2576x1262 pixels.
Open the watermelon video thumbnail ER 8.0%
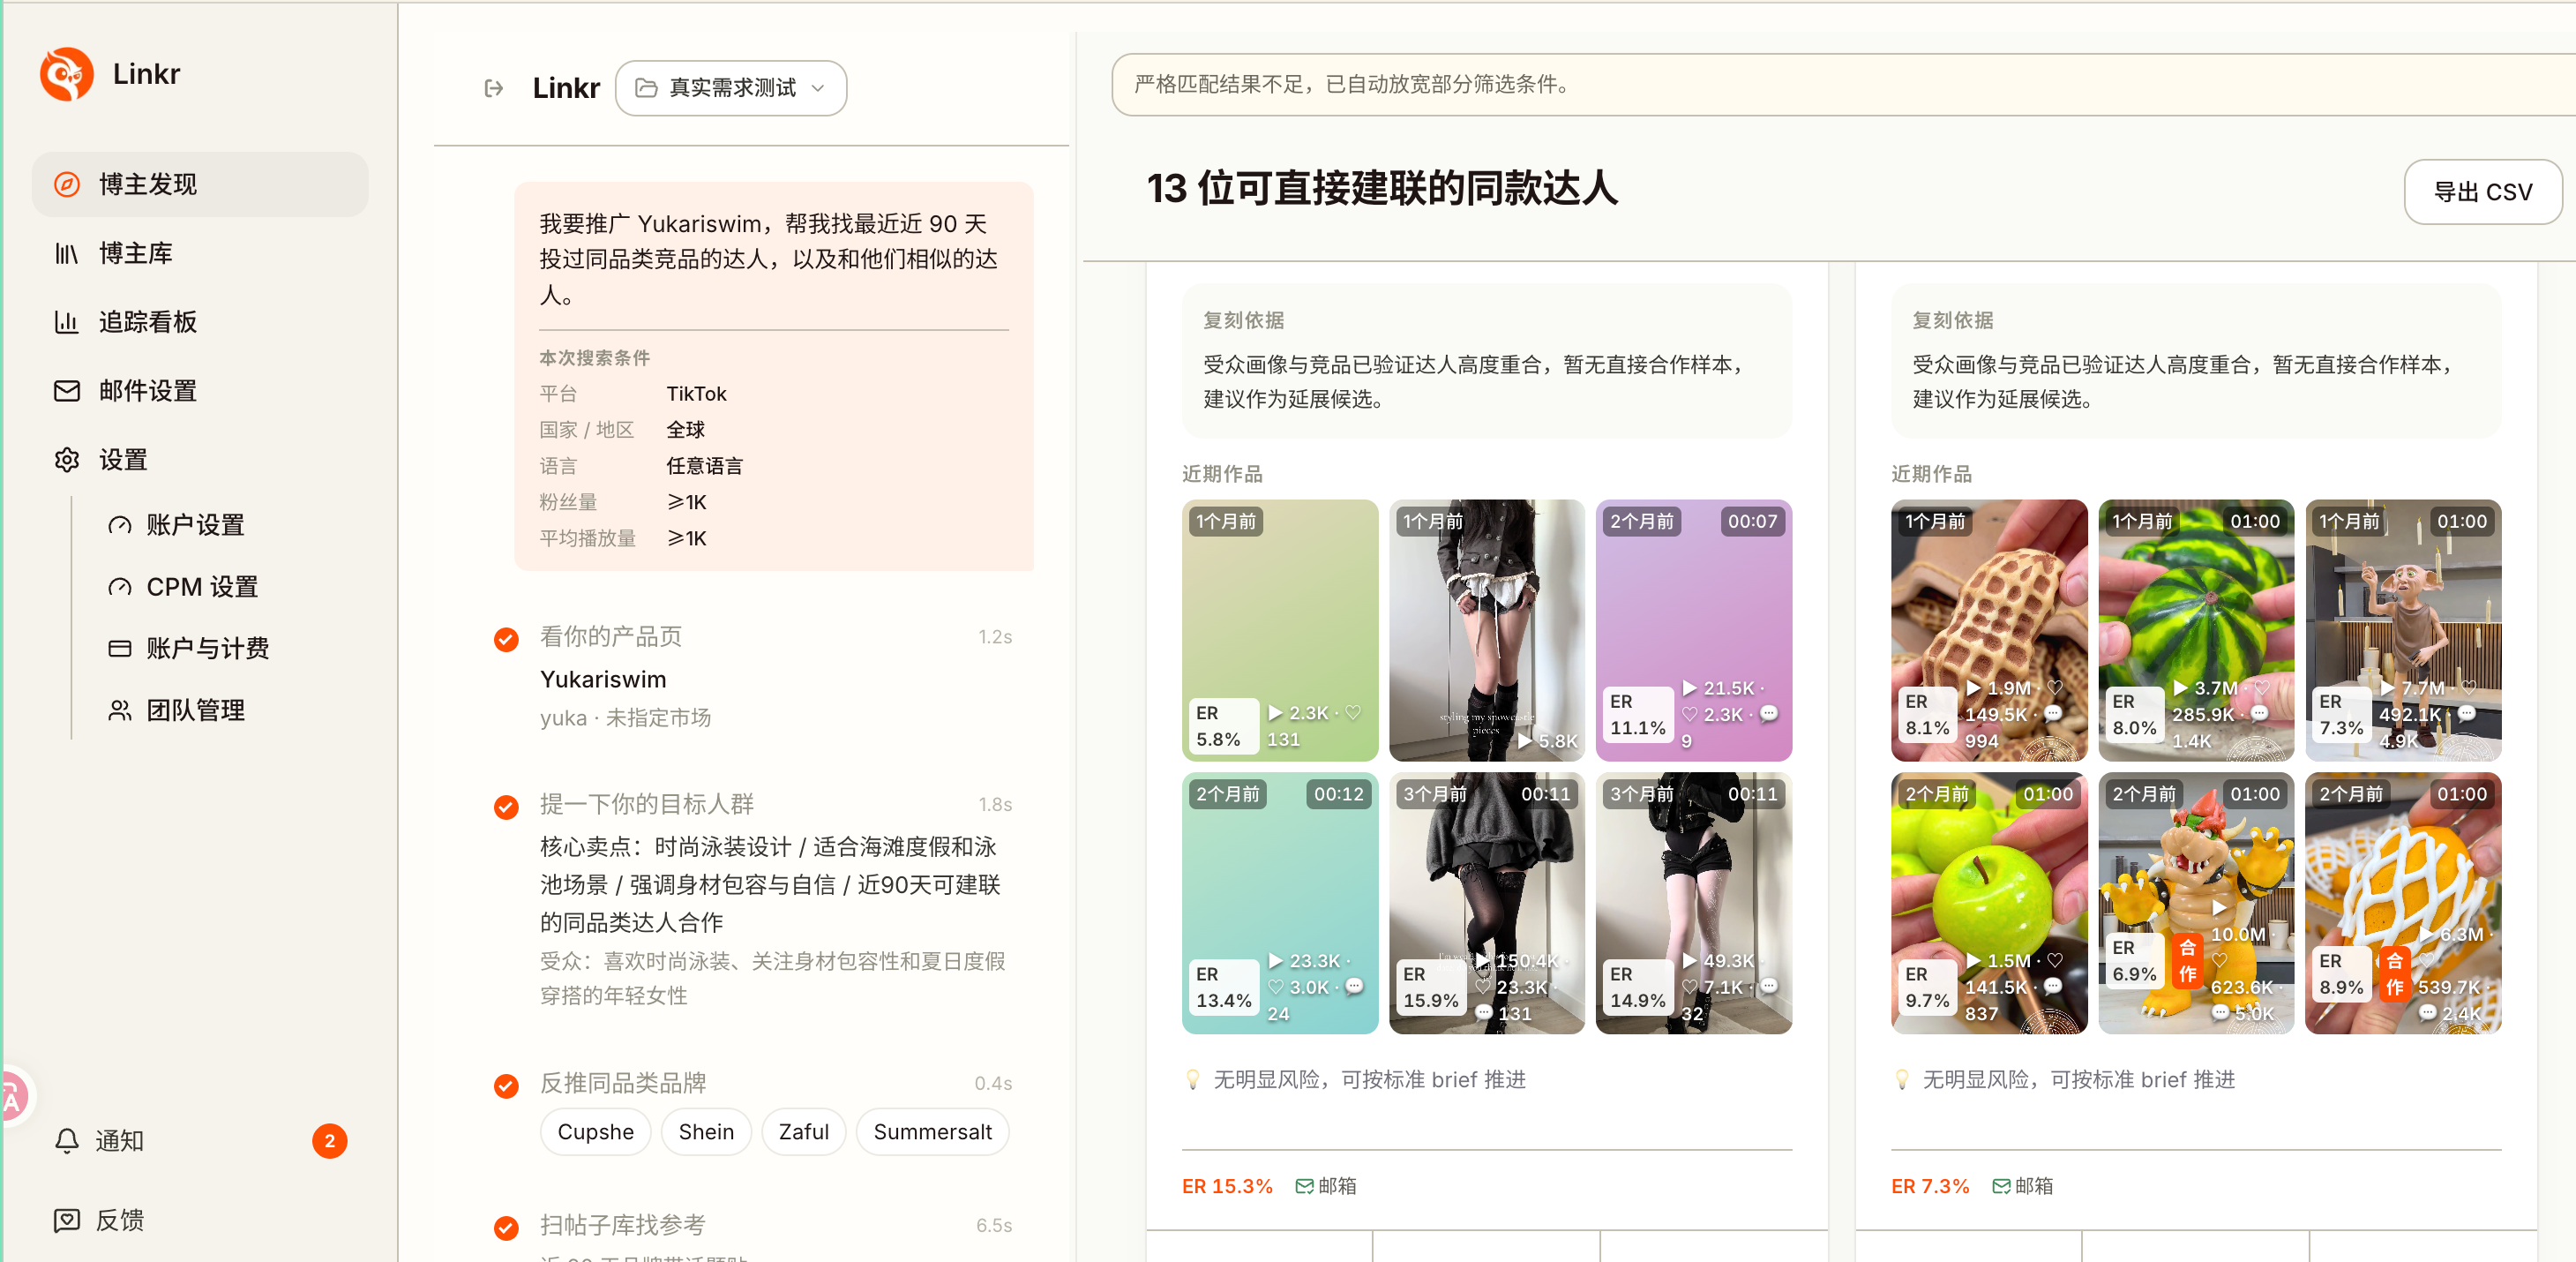2196,631
